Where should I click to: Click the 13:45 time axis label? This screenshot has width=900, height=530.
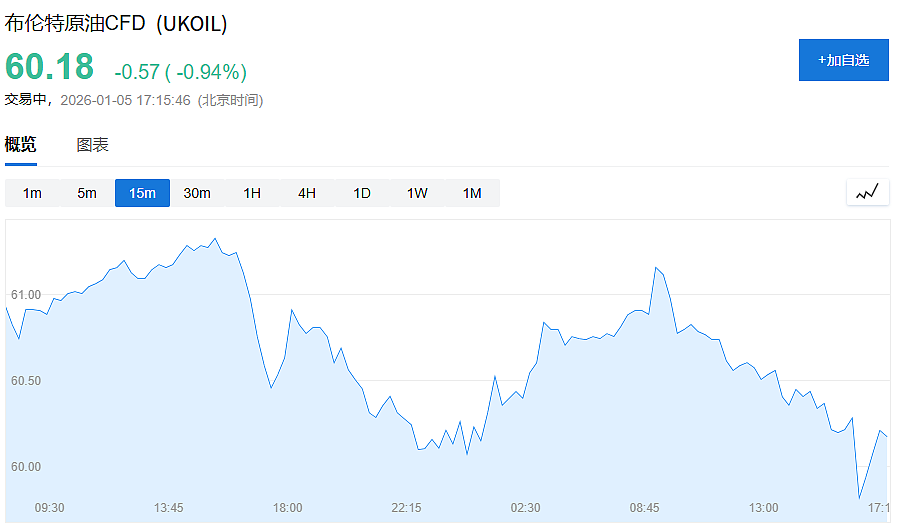tap(168, 508)
